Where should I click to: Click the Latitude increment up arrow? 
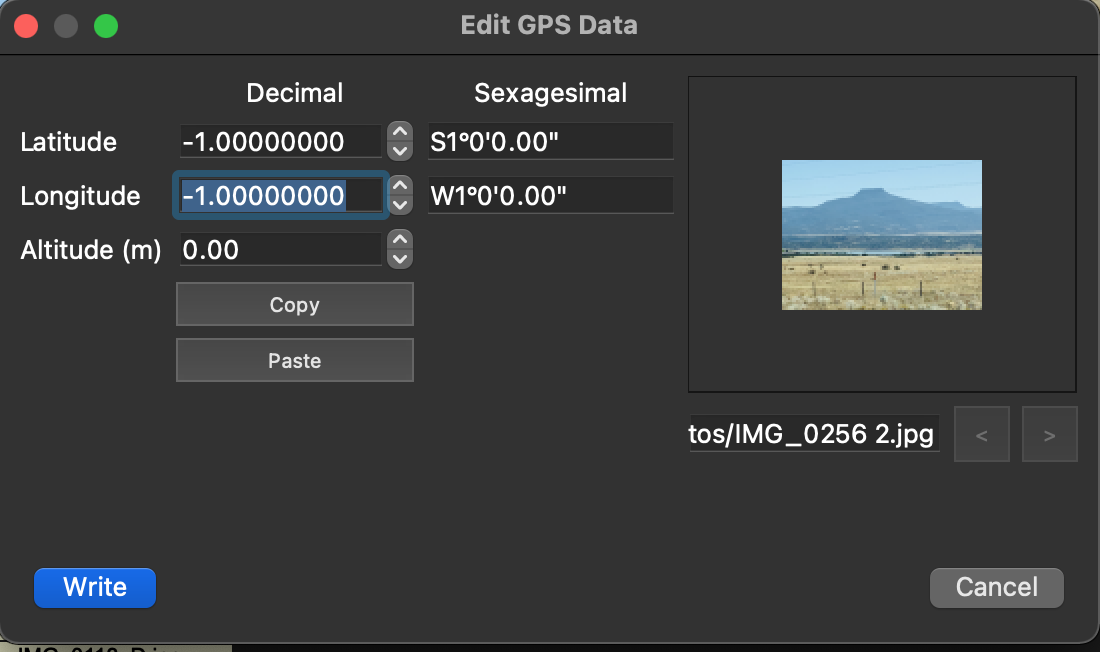coord(400,132)
